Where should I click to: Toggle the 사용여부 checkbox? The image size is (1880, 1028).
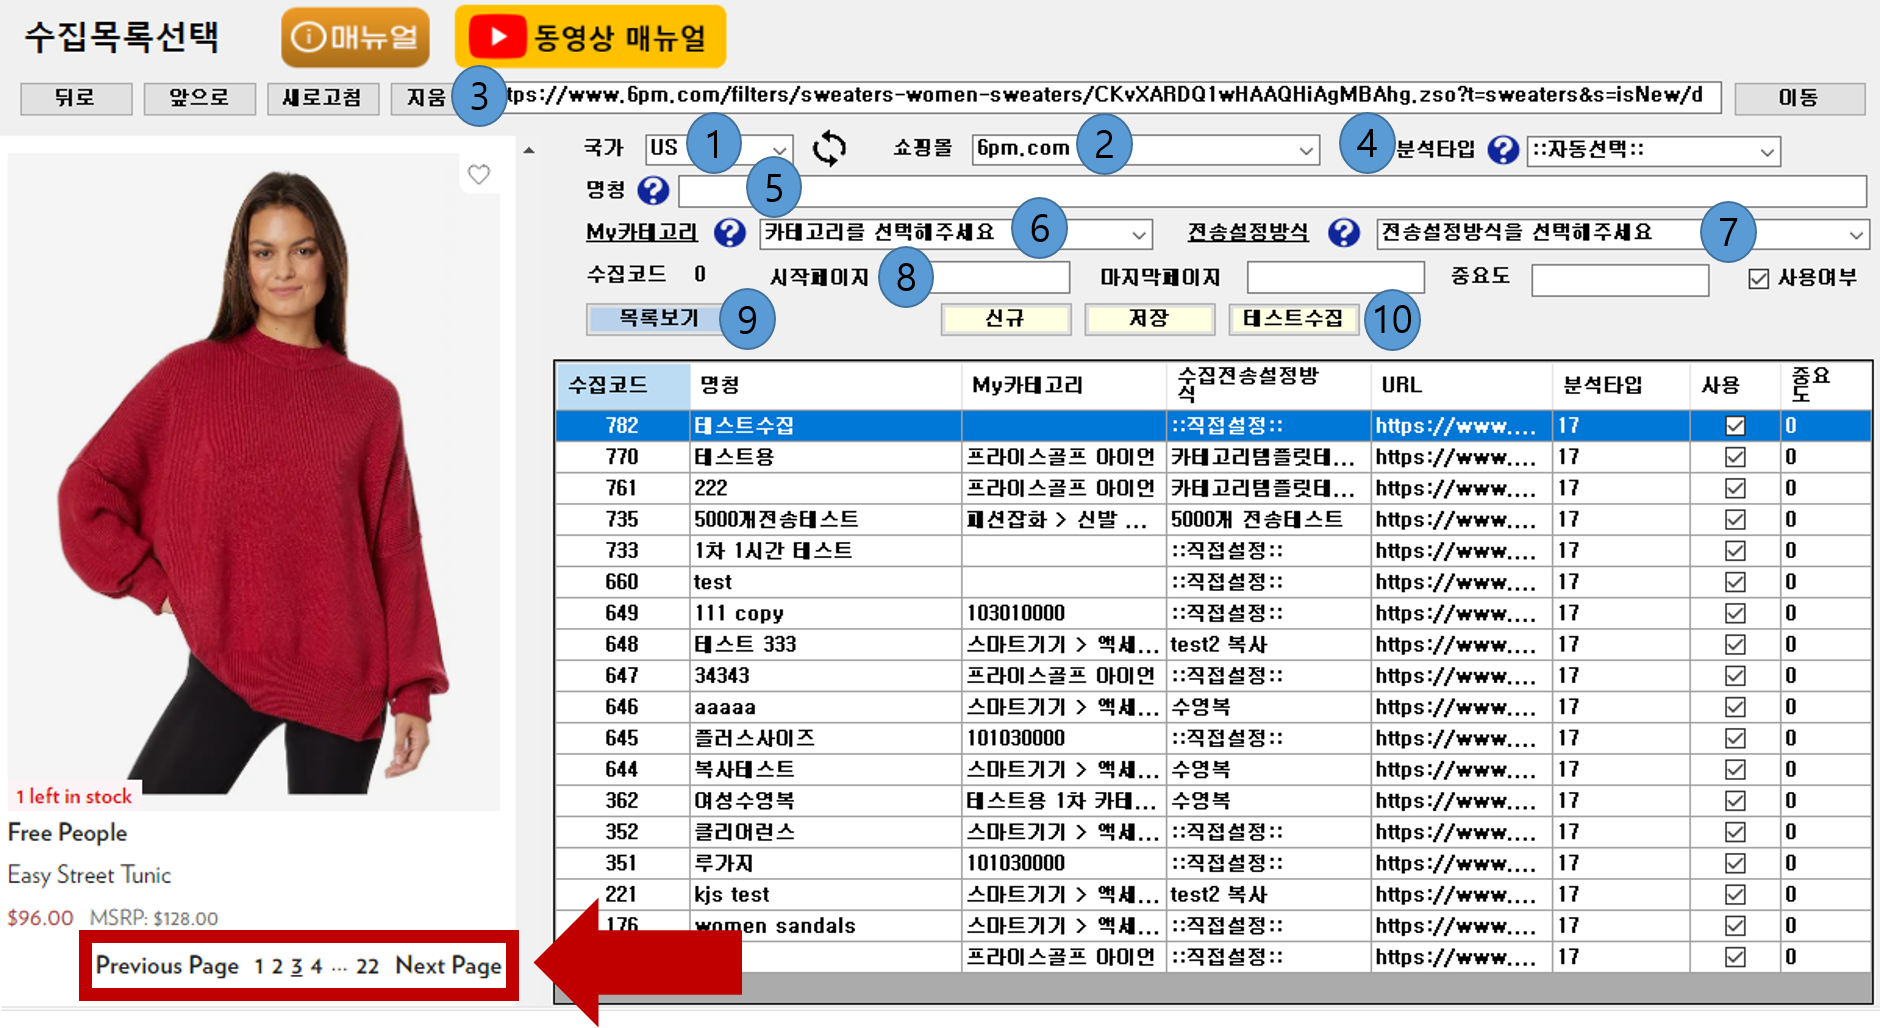click(x=1759, y=279)
